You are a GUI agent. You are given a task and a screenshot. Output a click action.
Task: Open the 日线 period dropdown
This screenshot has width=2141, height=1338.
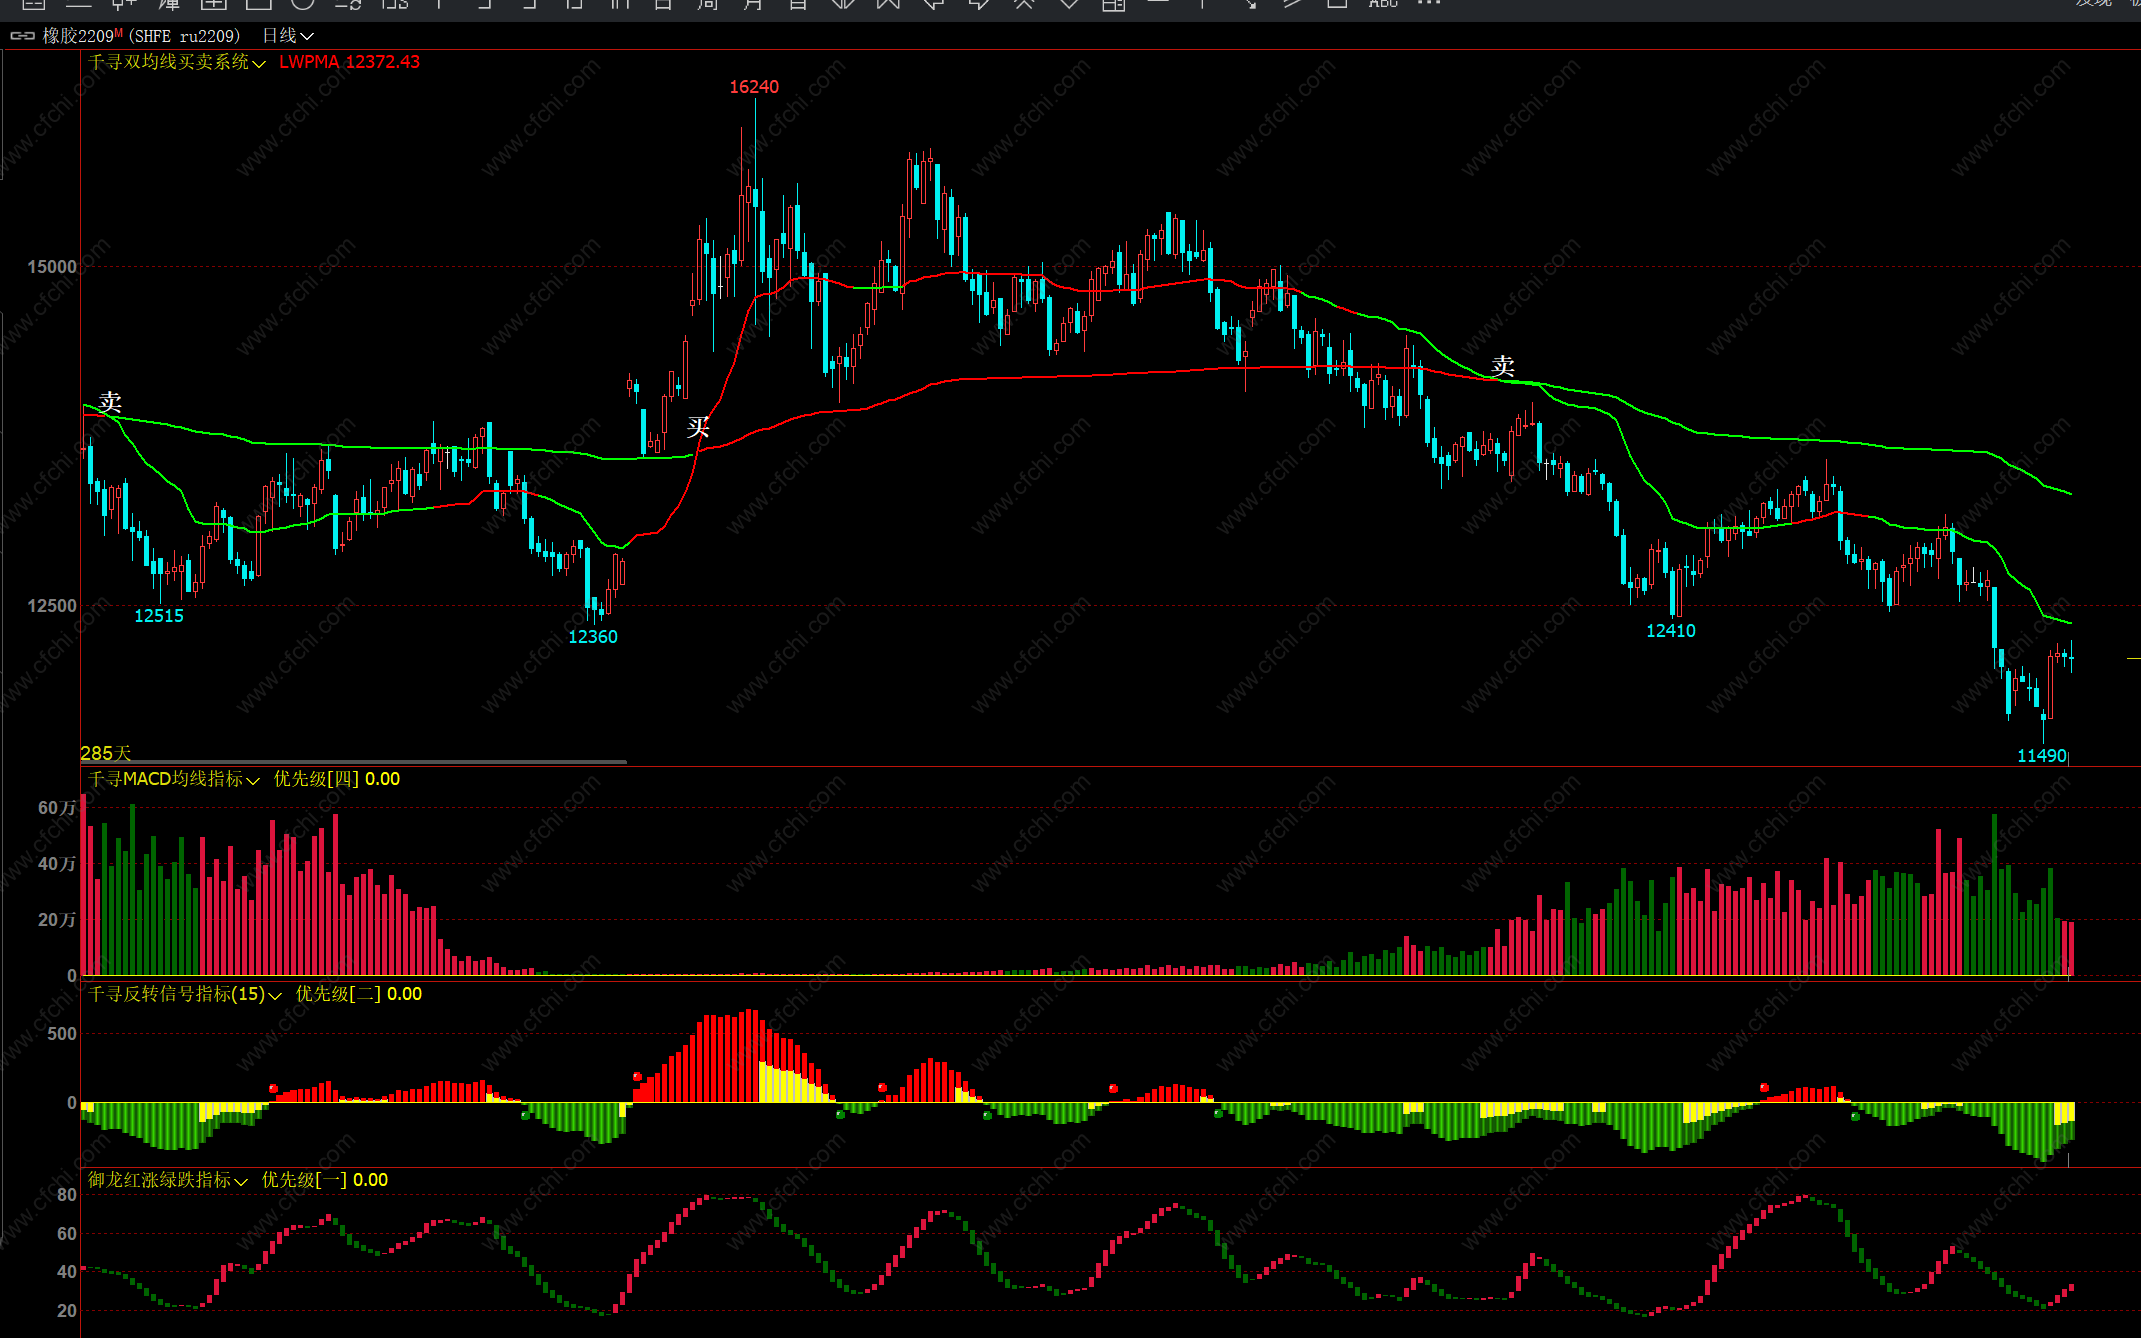click(x=288, y=36)
